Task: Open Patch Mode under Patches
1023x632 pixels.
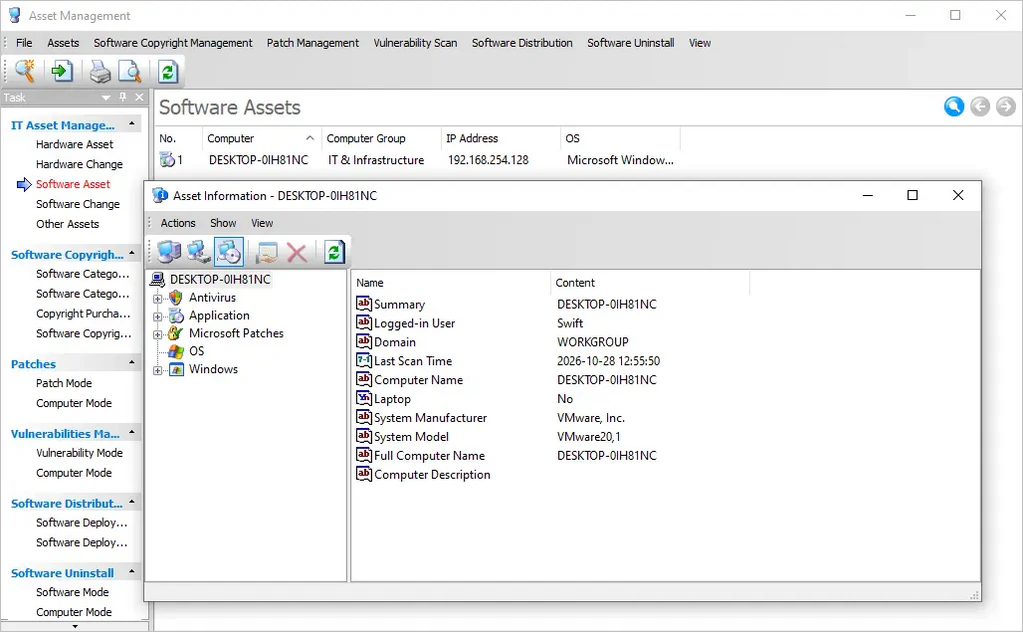Action: [64, 383]
